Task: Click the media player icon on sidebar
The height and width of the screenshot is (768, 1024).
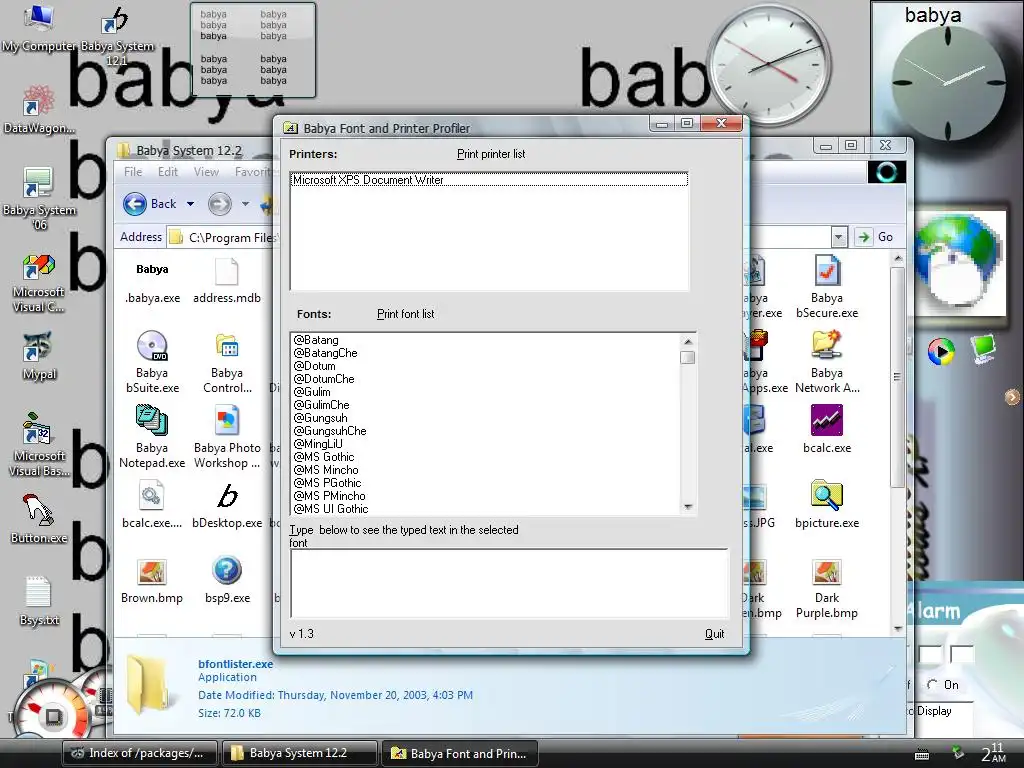Action: 940,351
